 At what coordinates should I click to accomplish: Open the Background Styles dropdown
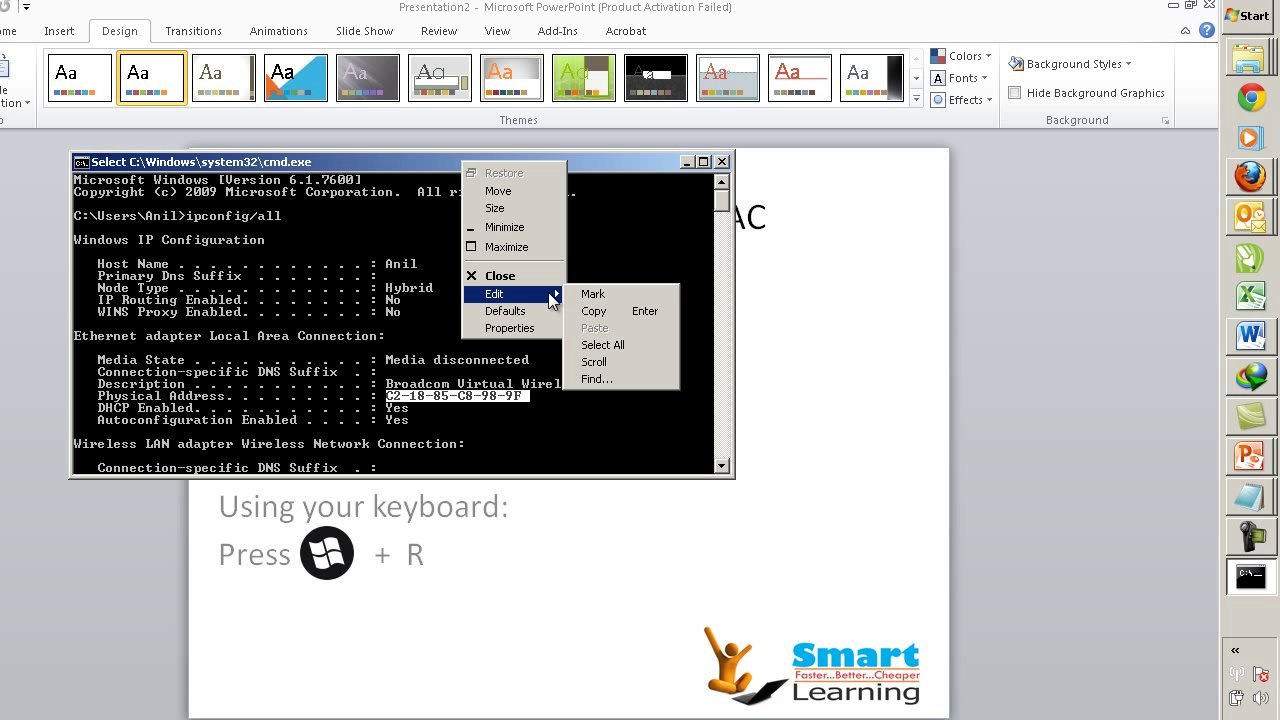pos(1070,64)
